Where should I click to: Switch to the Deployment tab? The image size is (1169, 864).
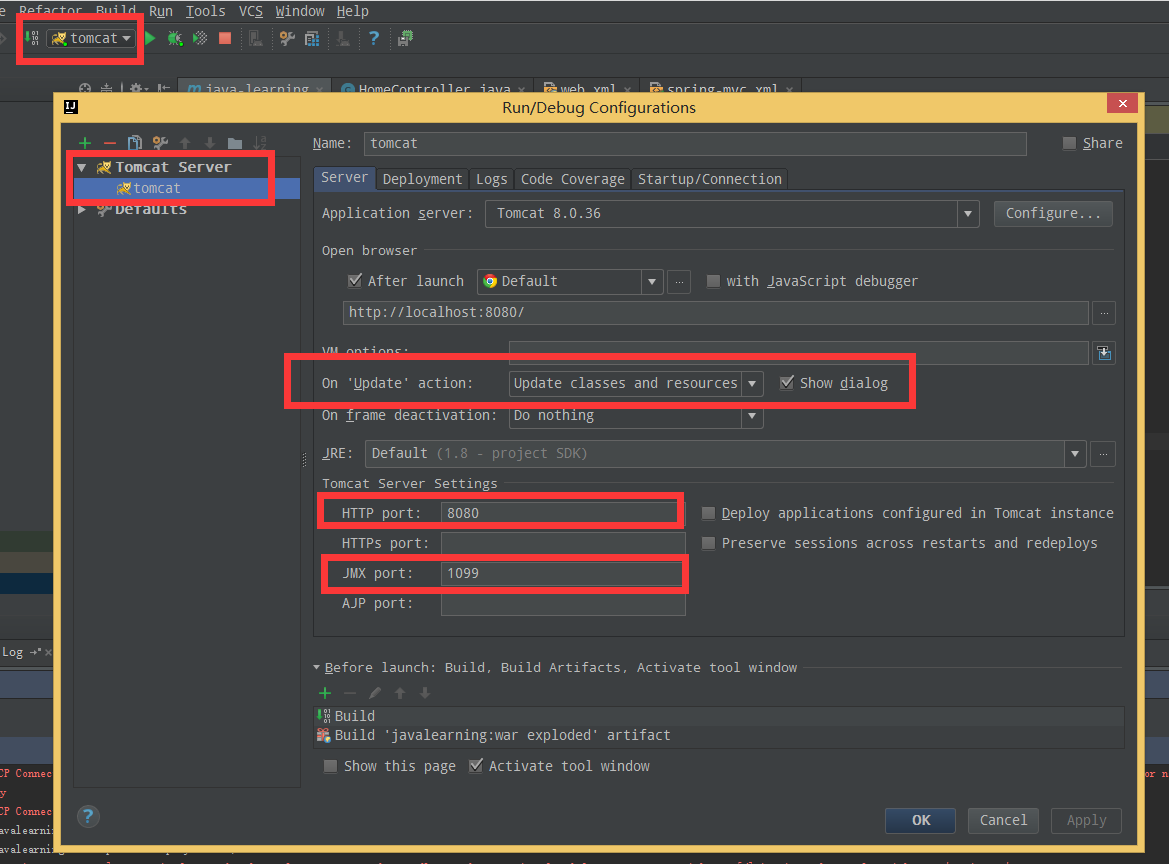(422, 179)
